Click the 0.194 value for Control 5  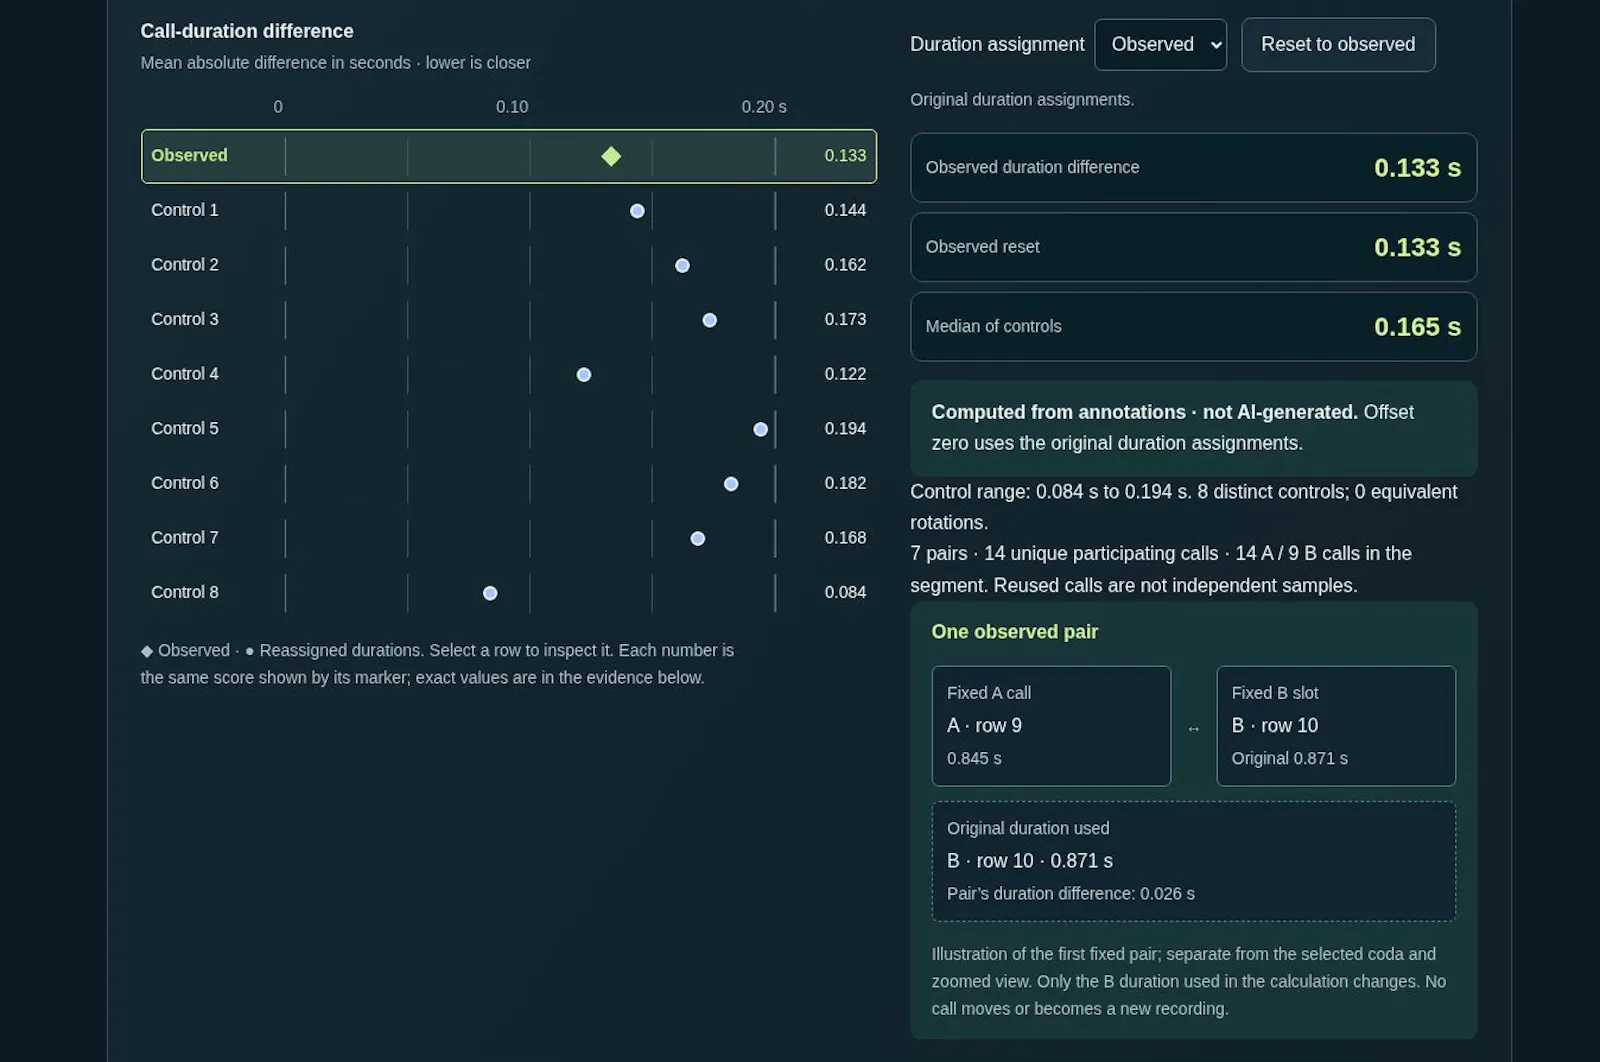tap(845, 428)
